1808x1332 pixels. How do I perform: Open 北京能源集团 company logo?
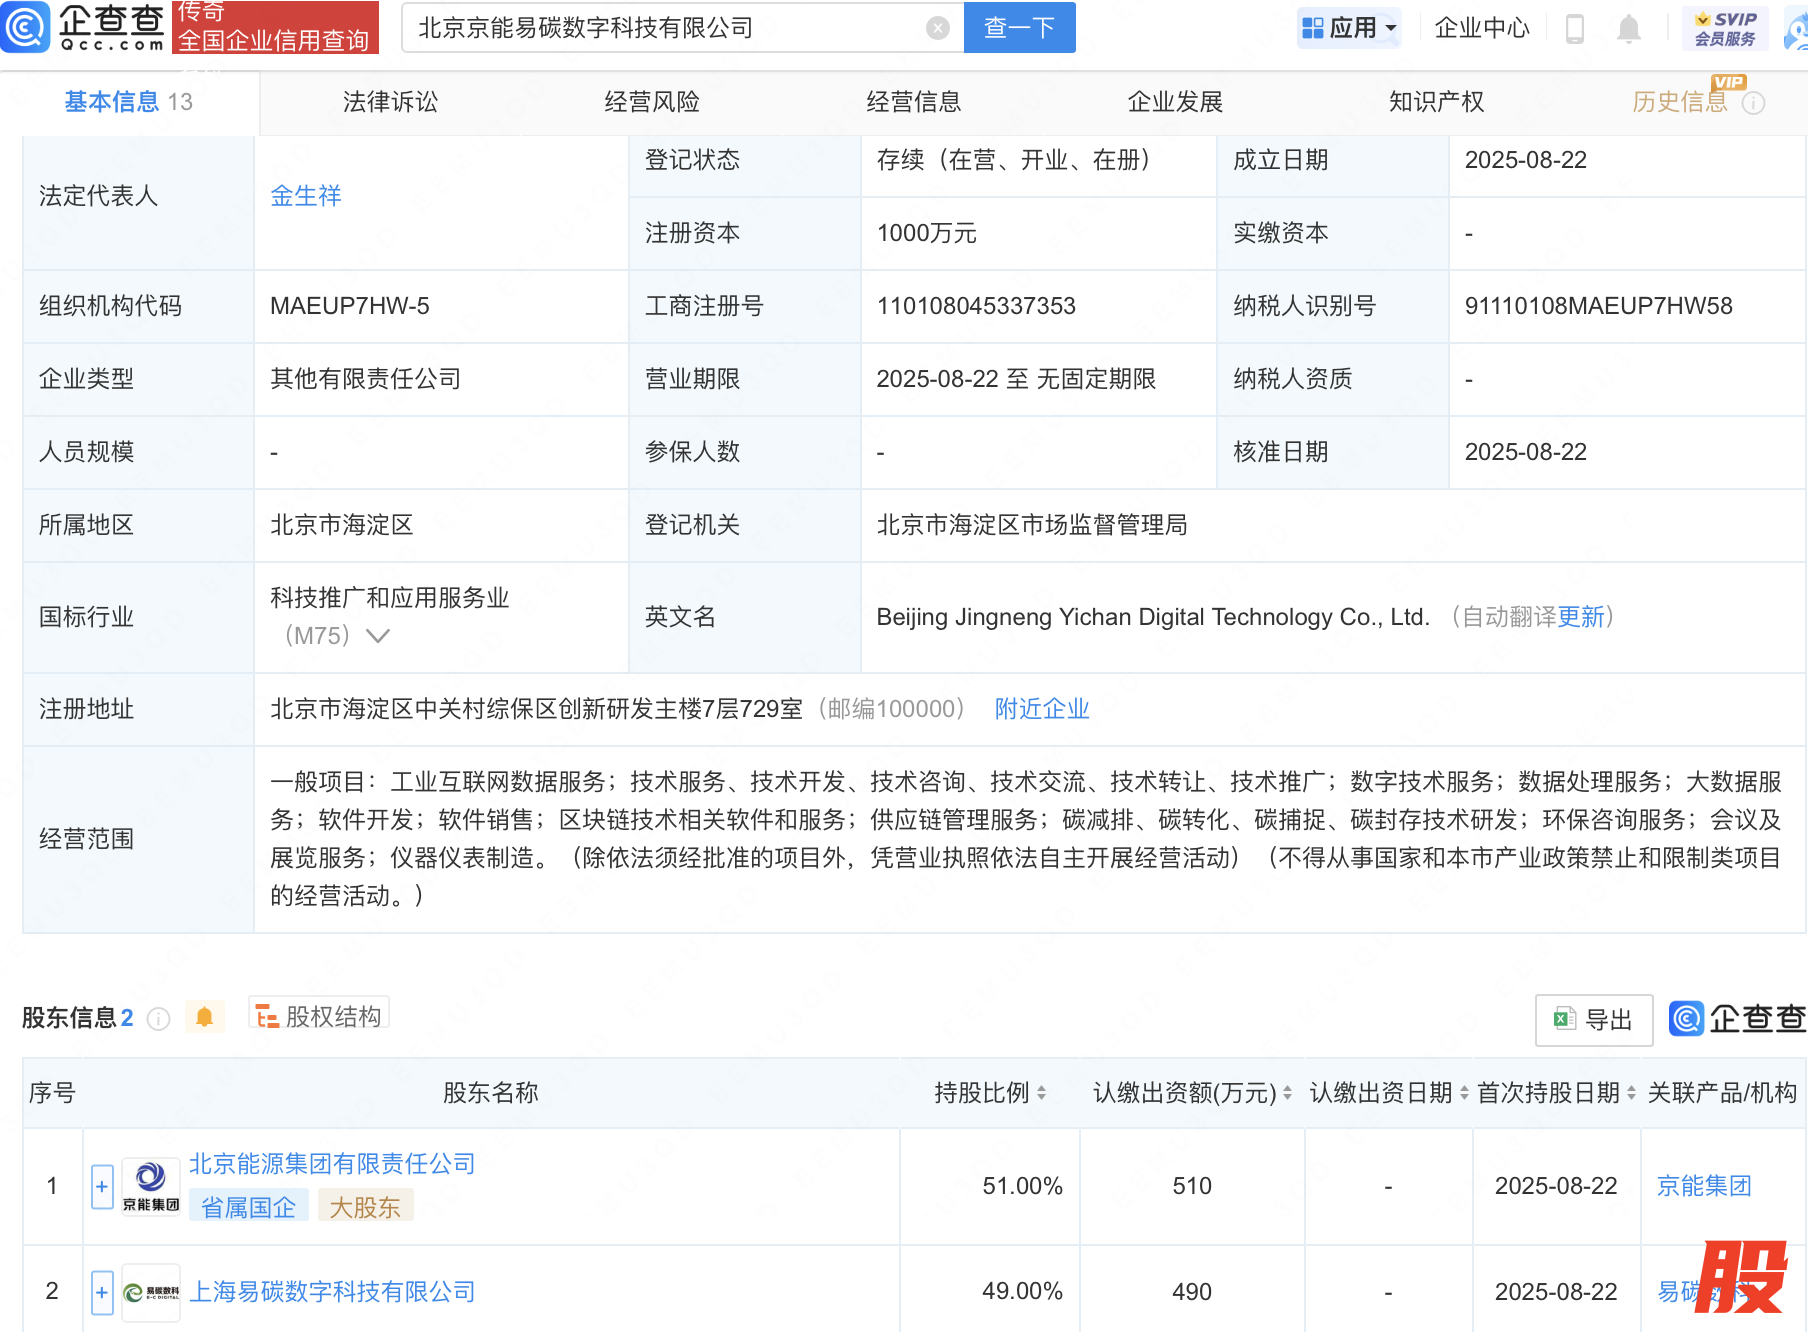click(150, 1186)
